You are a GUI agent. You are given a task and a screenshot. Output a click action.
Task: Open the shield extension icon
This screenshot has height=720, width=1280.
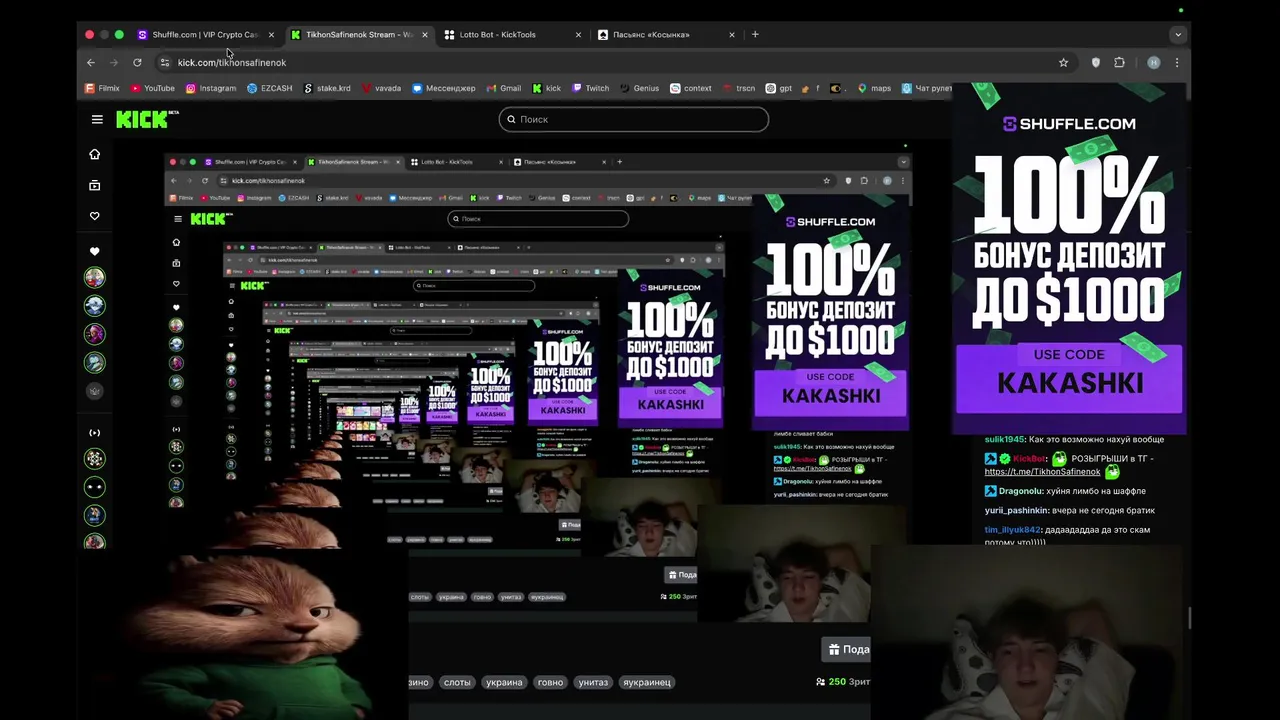point(1096,62)
